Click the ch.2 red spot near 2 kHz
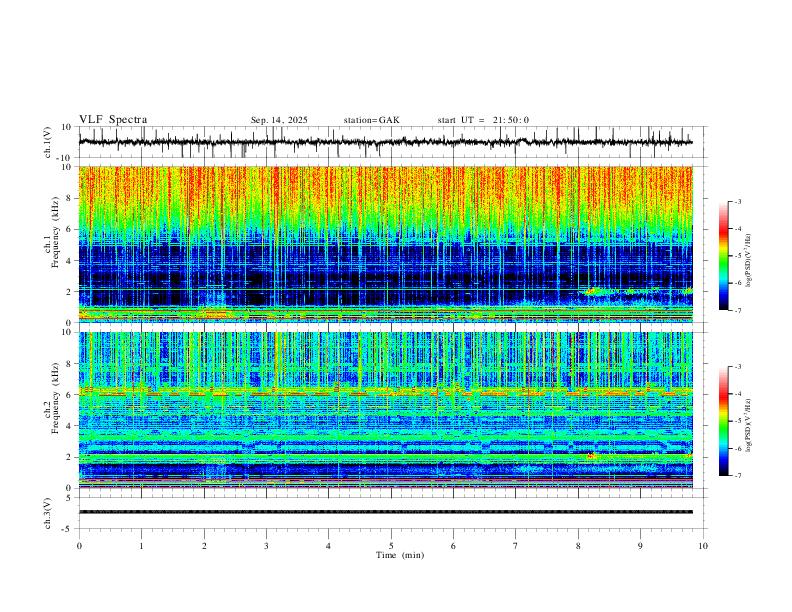The image size is (792, 612). (590, 456)
